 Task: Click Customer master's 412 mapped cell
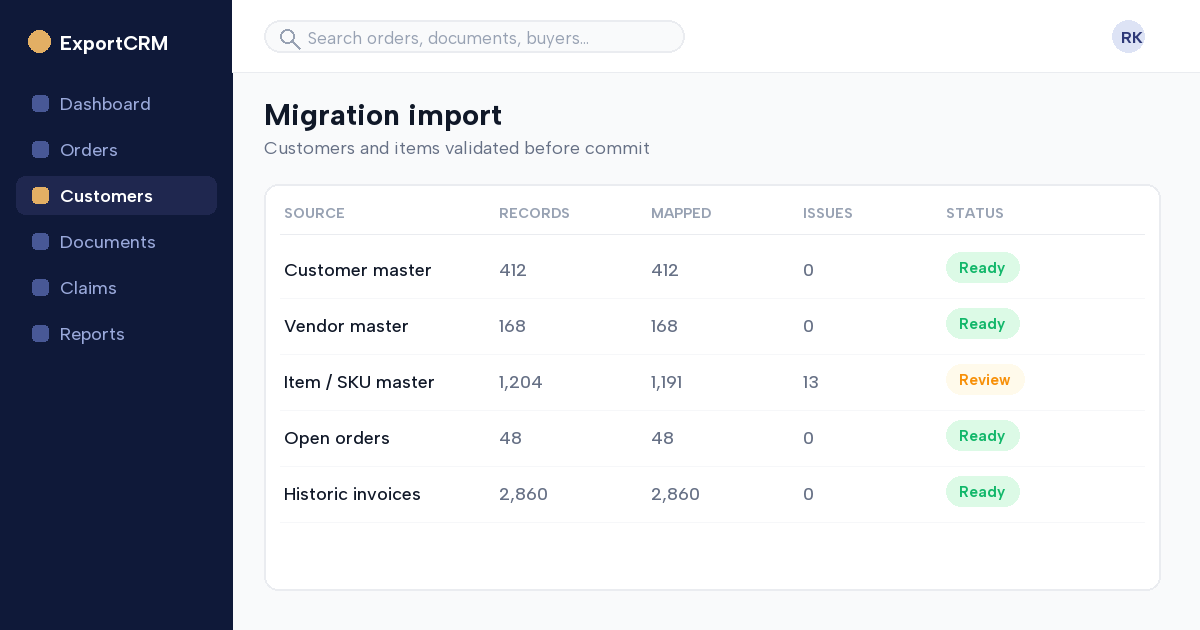(x=665, y=270)
